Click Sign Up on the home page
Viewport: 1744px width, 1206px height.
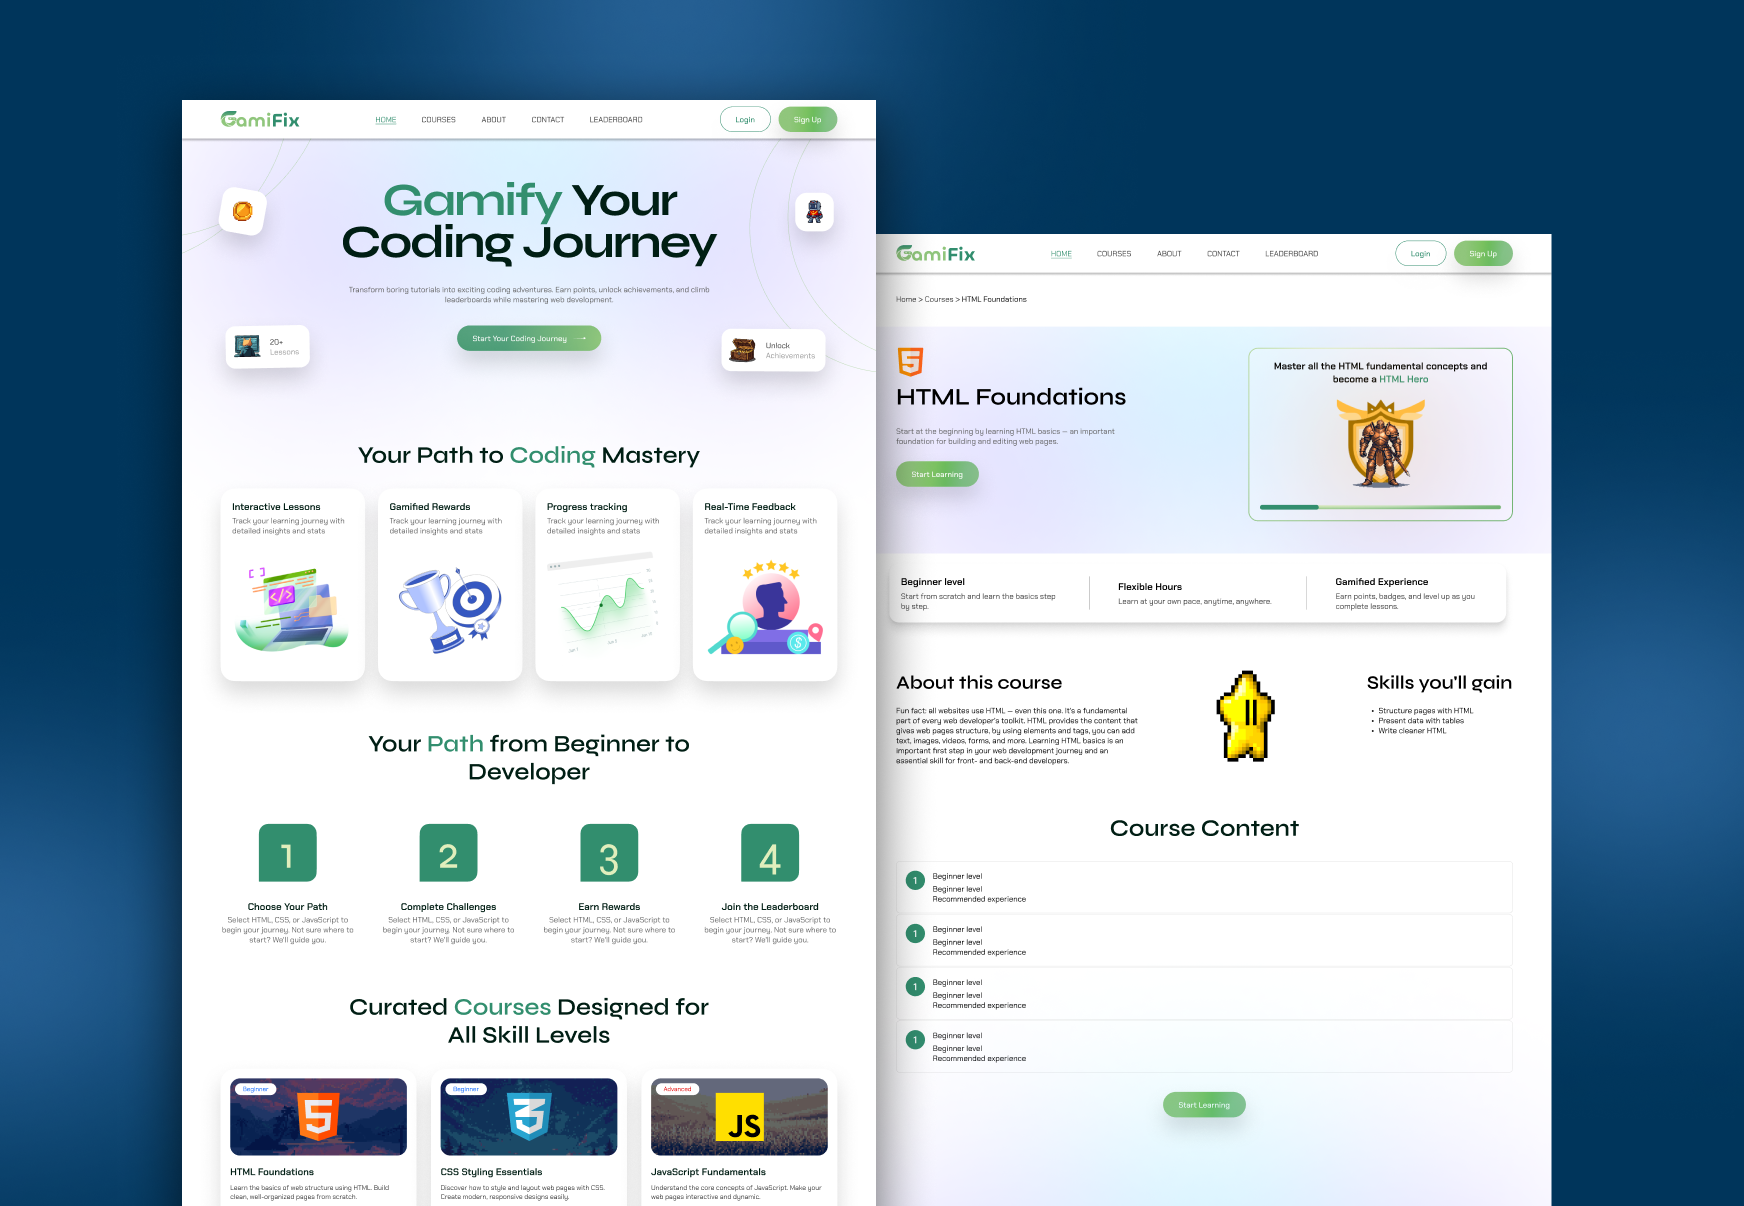808,119
